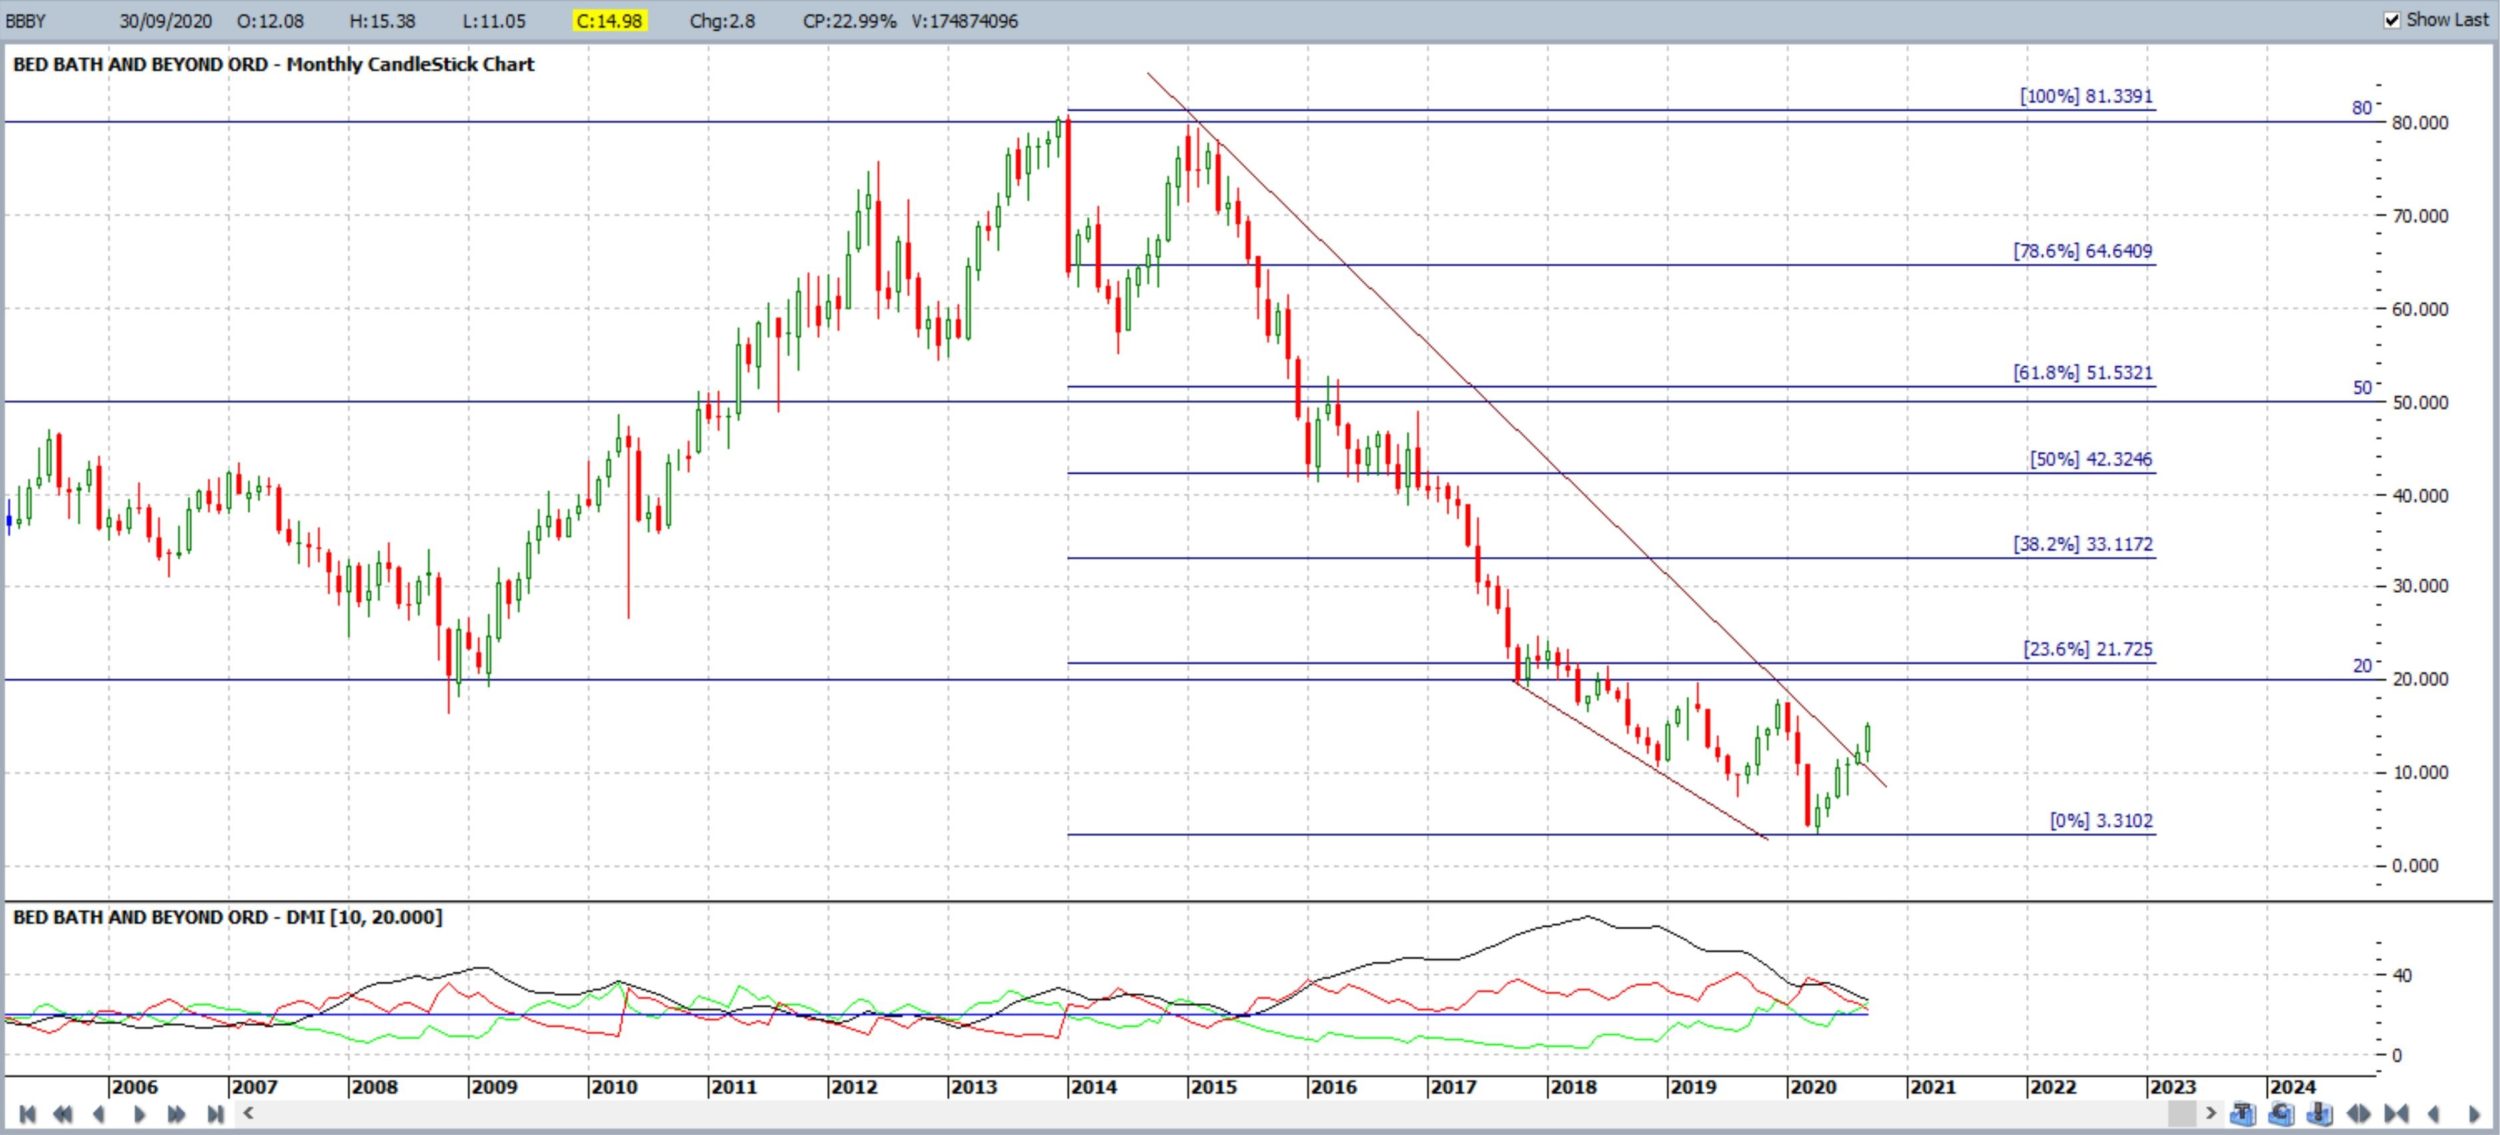
Task: Click the horizontal scrollbar right chevron
Action: pyautogui.click(x=2211, y=1113)
